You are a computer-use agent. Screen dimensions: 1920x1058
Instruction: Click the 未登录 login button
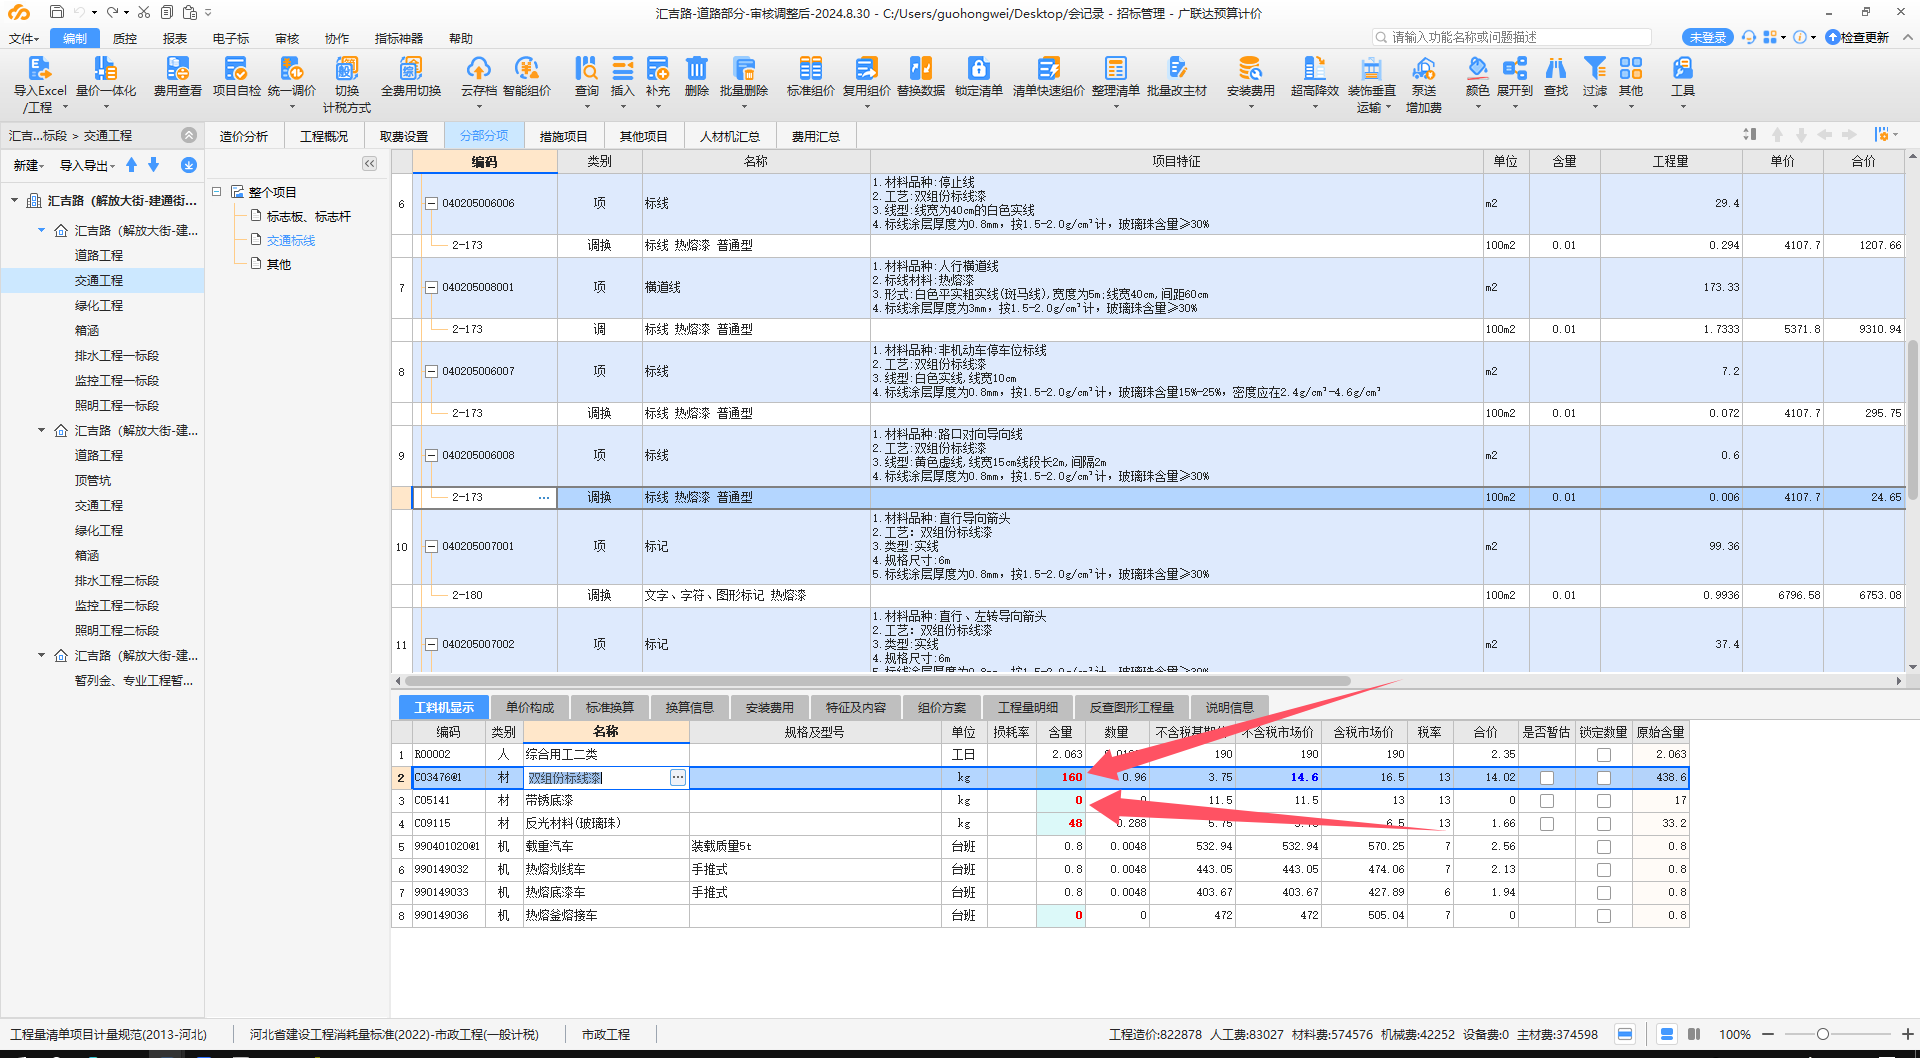[x=1708, y=37]
